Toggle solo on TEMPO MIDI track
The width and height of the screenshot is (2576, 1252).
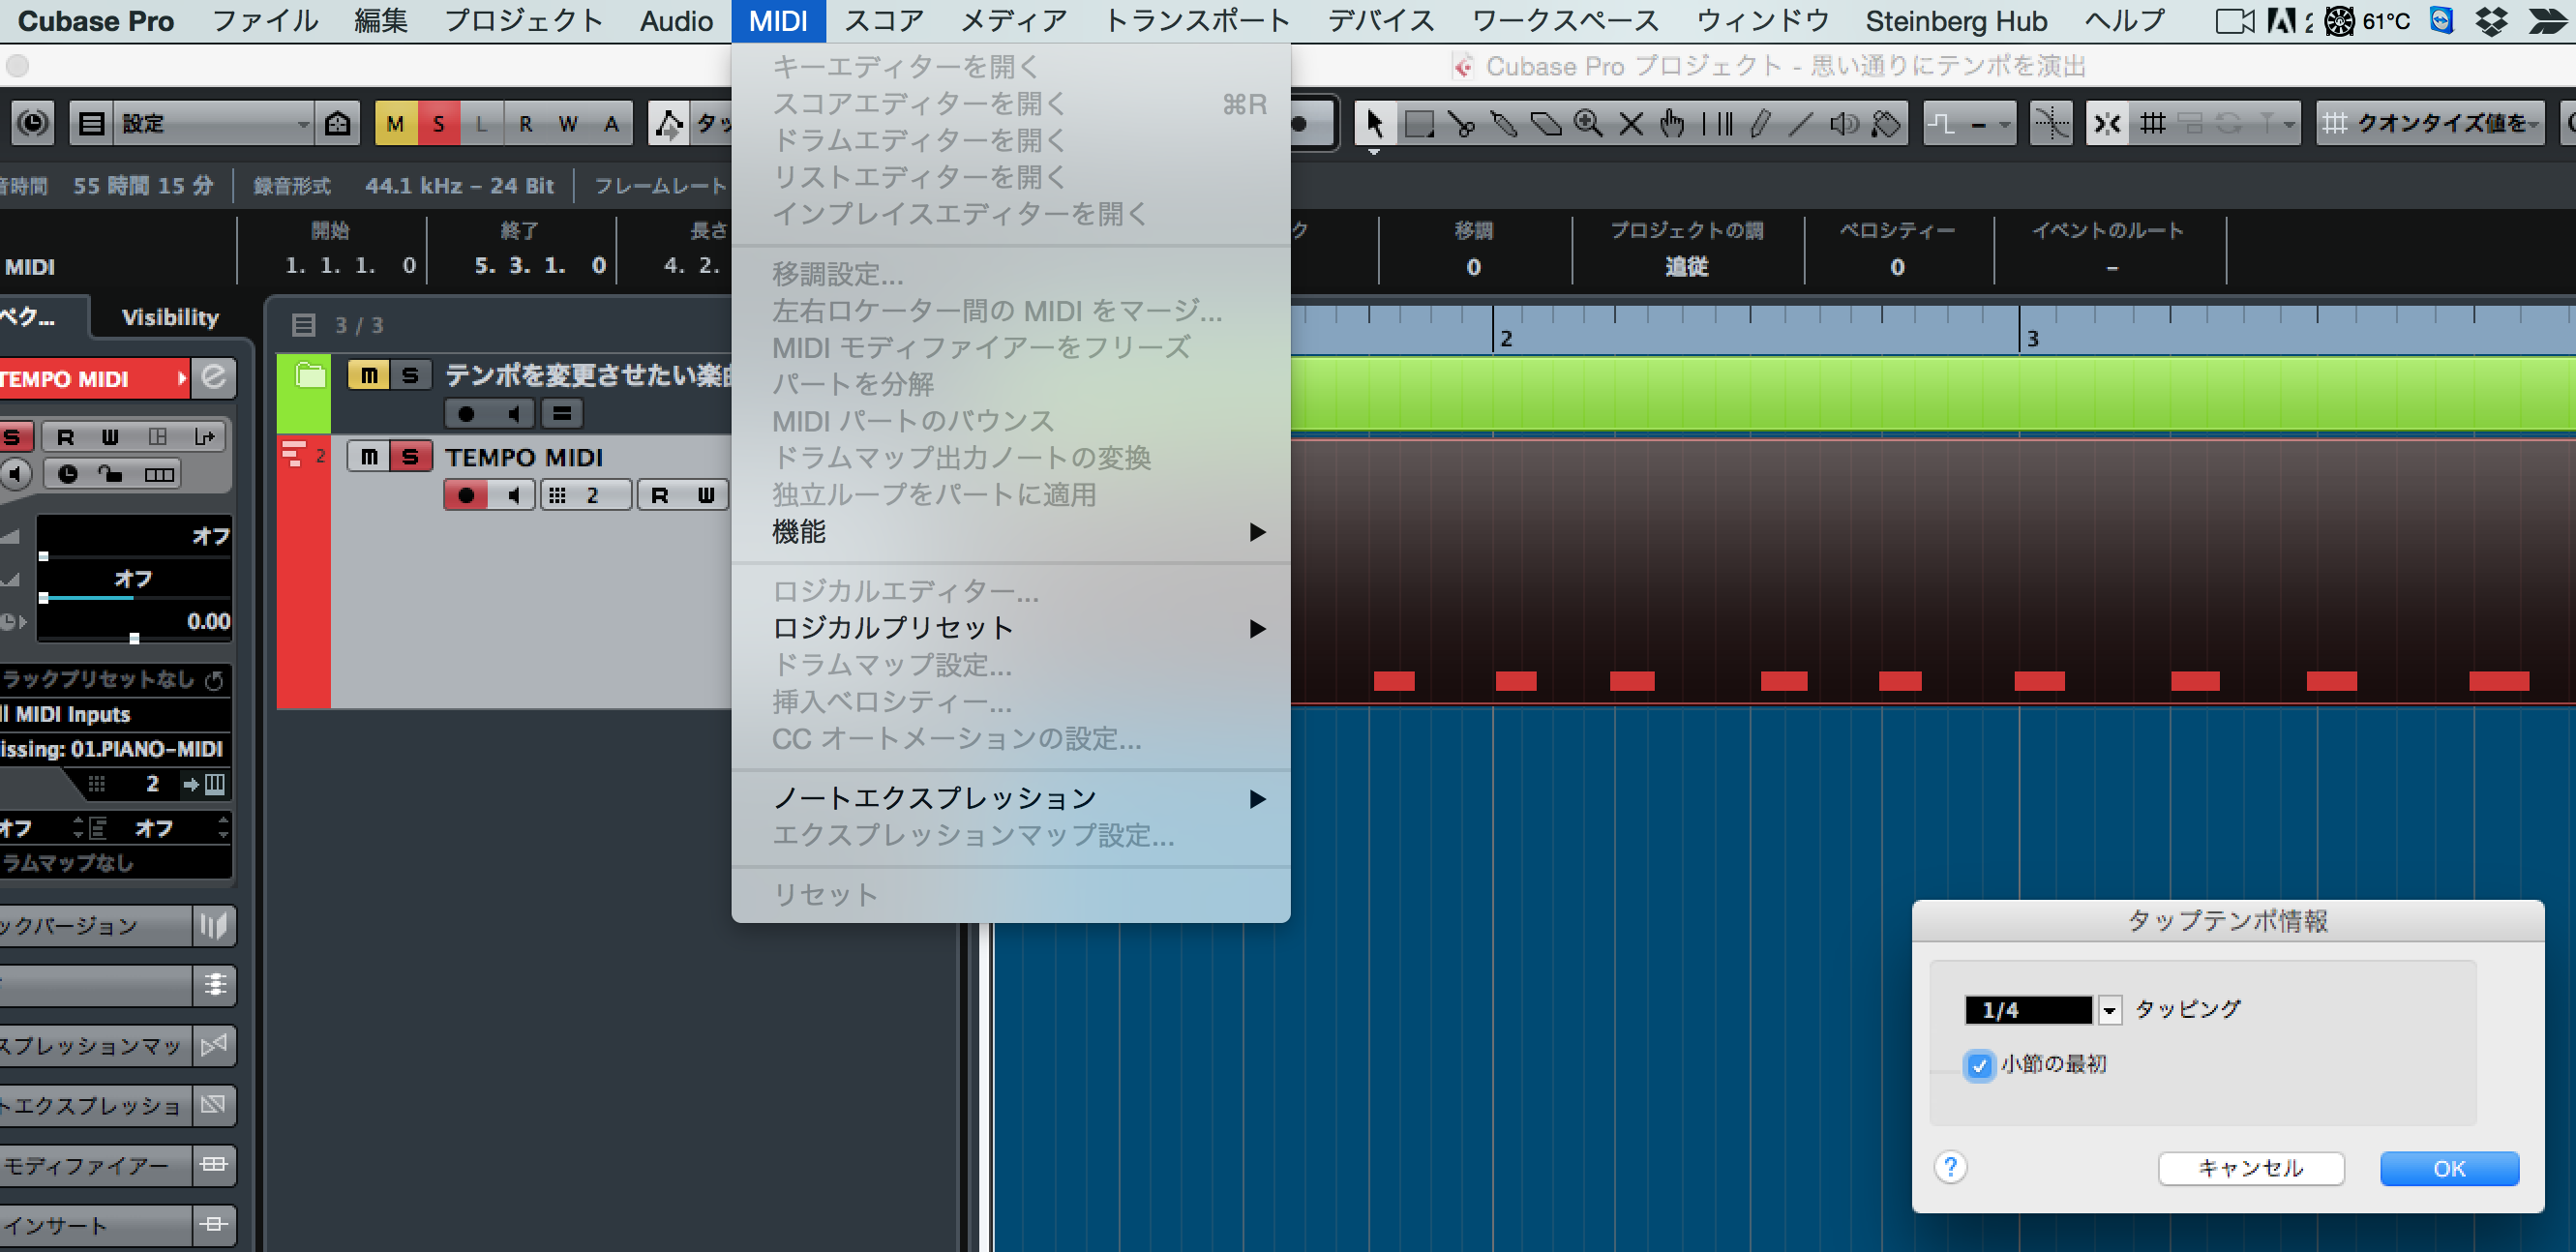point(410,456)
